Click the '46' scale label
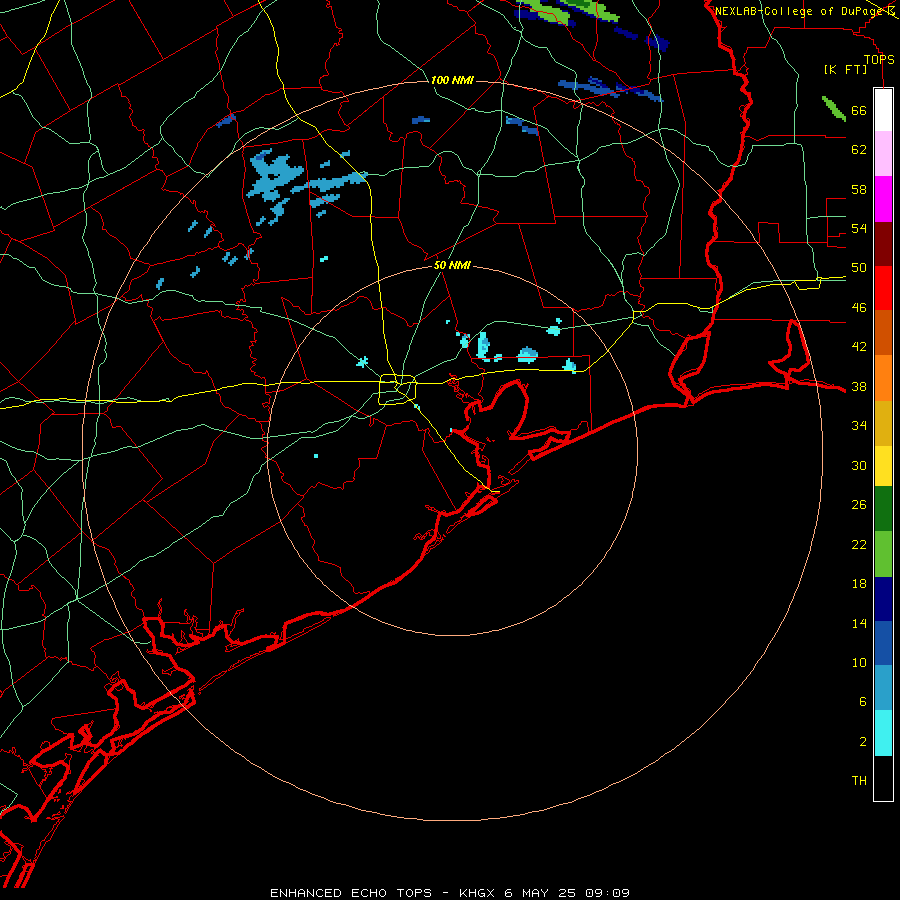Screen dimensions: 900x900 point(859,308)
